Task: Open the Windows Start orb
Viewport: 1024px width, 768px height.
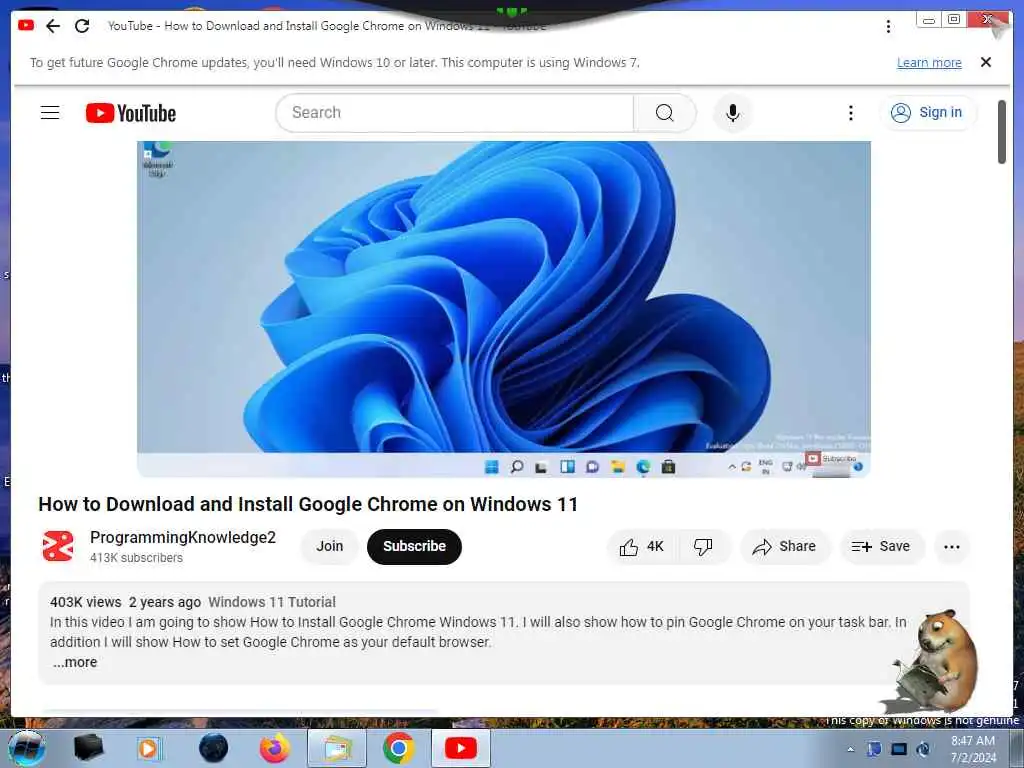Action: pos(27,748)
